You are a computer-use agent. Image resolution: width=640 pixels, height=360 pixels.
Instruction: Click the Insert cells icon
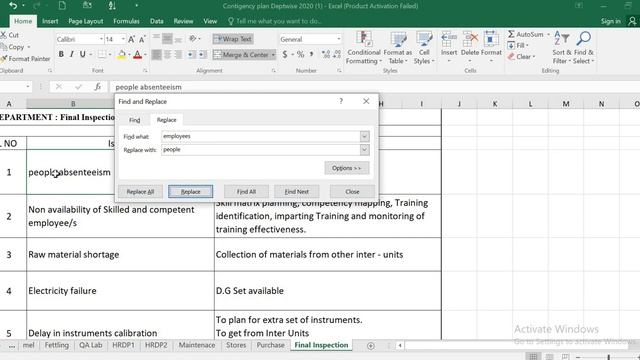[x=449, y=40]
